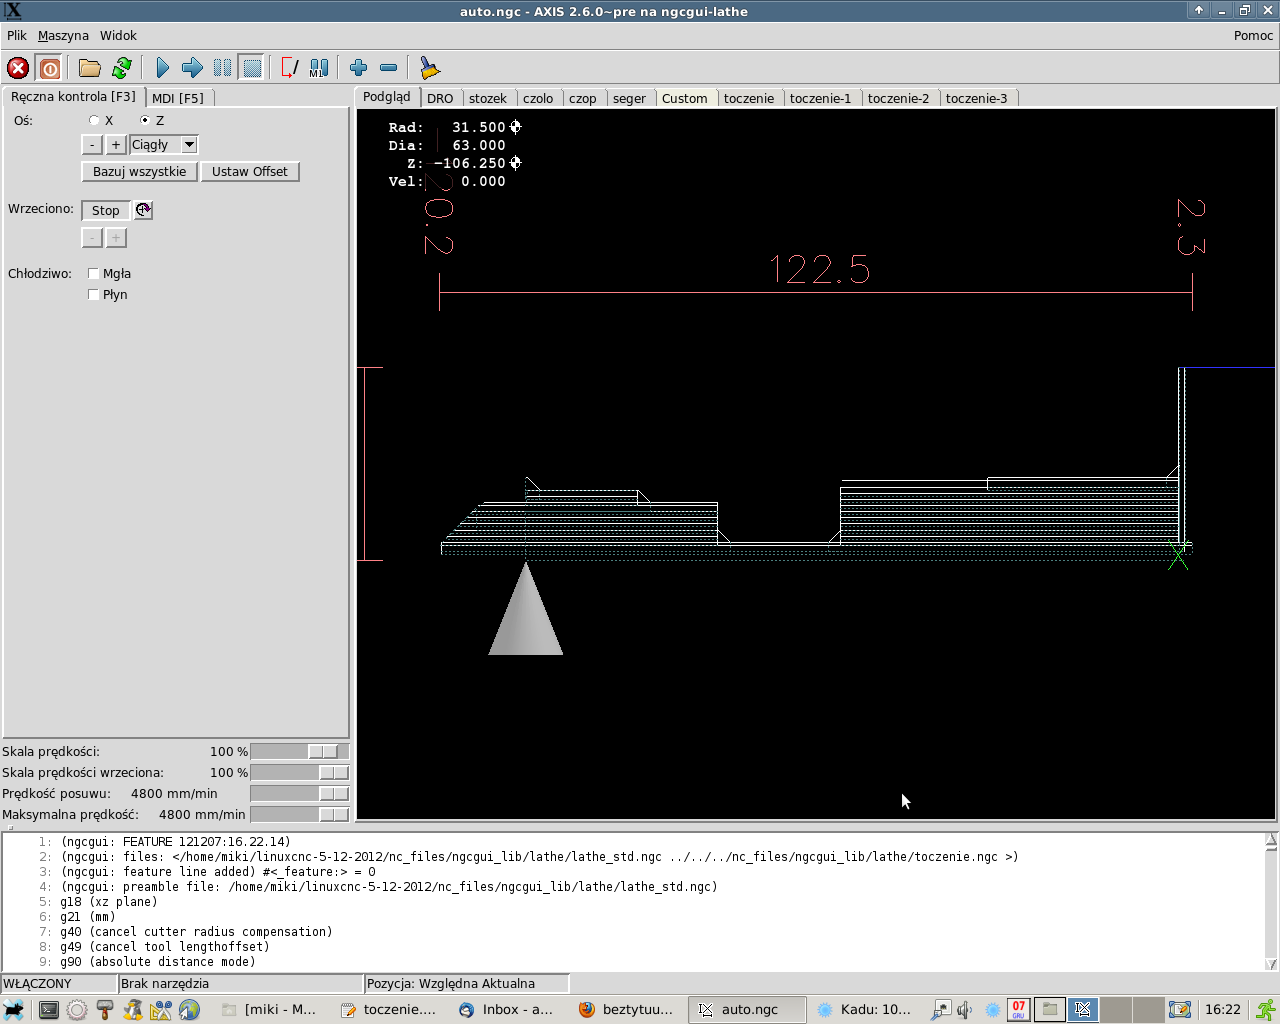Toggle the emergency stop button
Image resolution: width=1280 pixels, height=1024 pixels.
18,68
